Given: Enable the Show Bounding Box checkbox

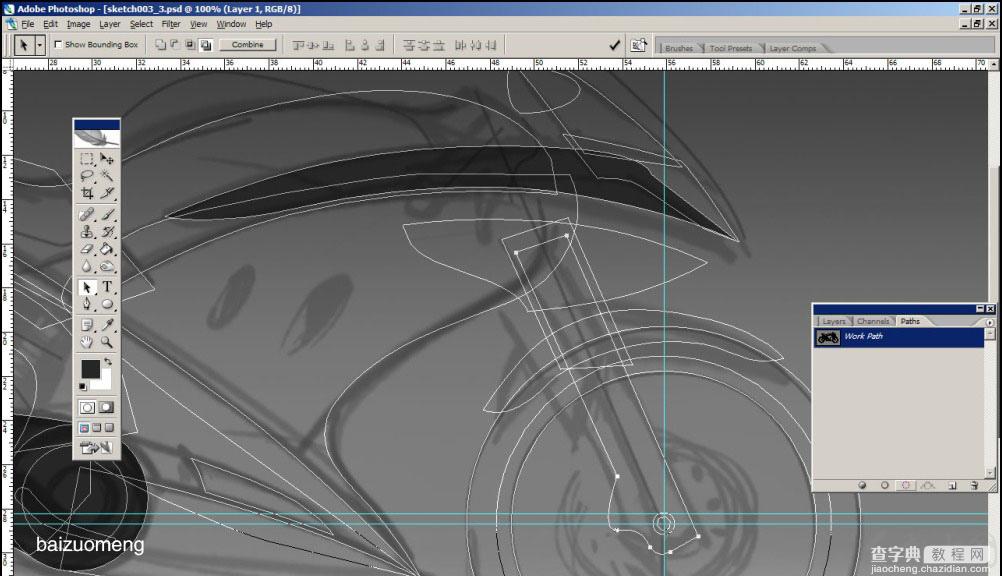Looking at the screenshot, I should pyautogui.click(x=58, y=45).
